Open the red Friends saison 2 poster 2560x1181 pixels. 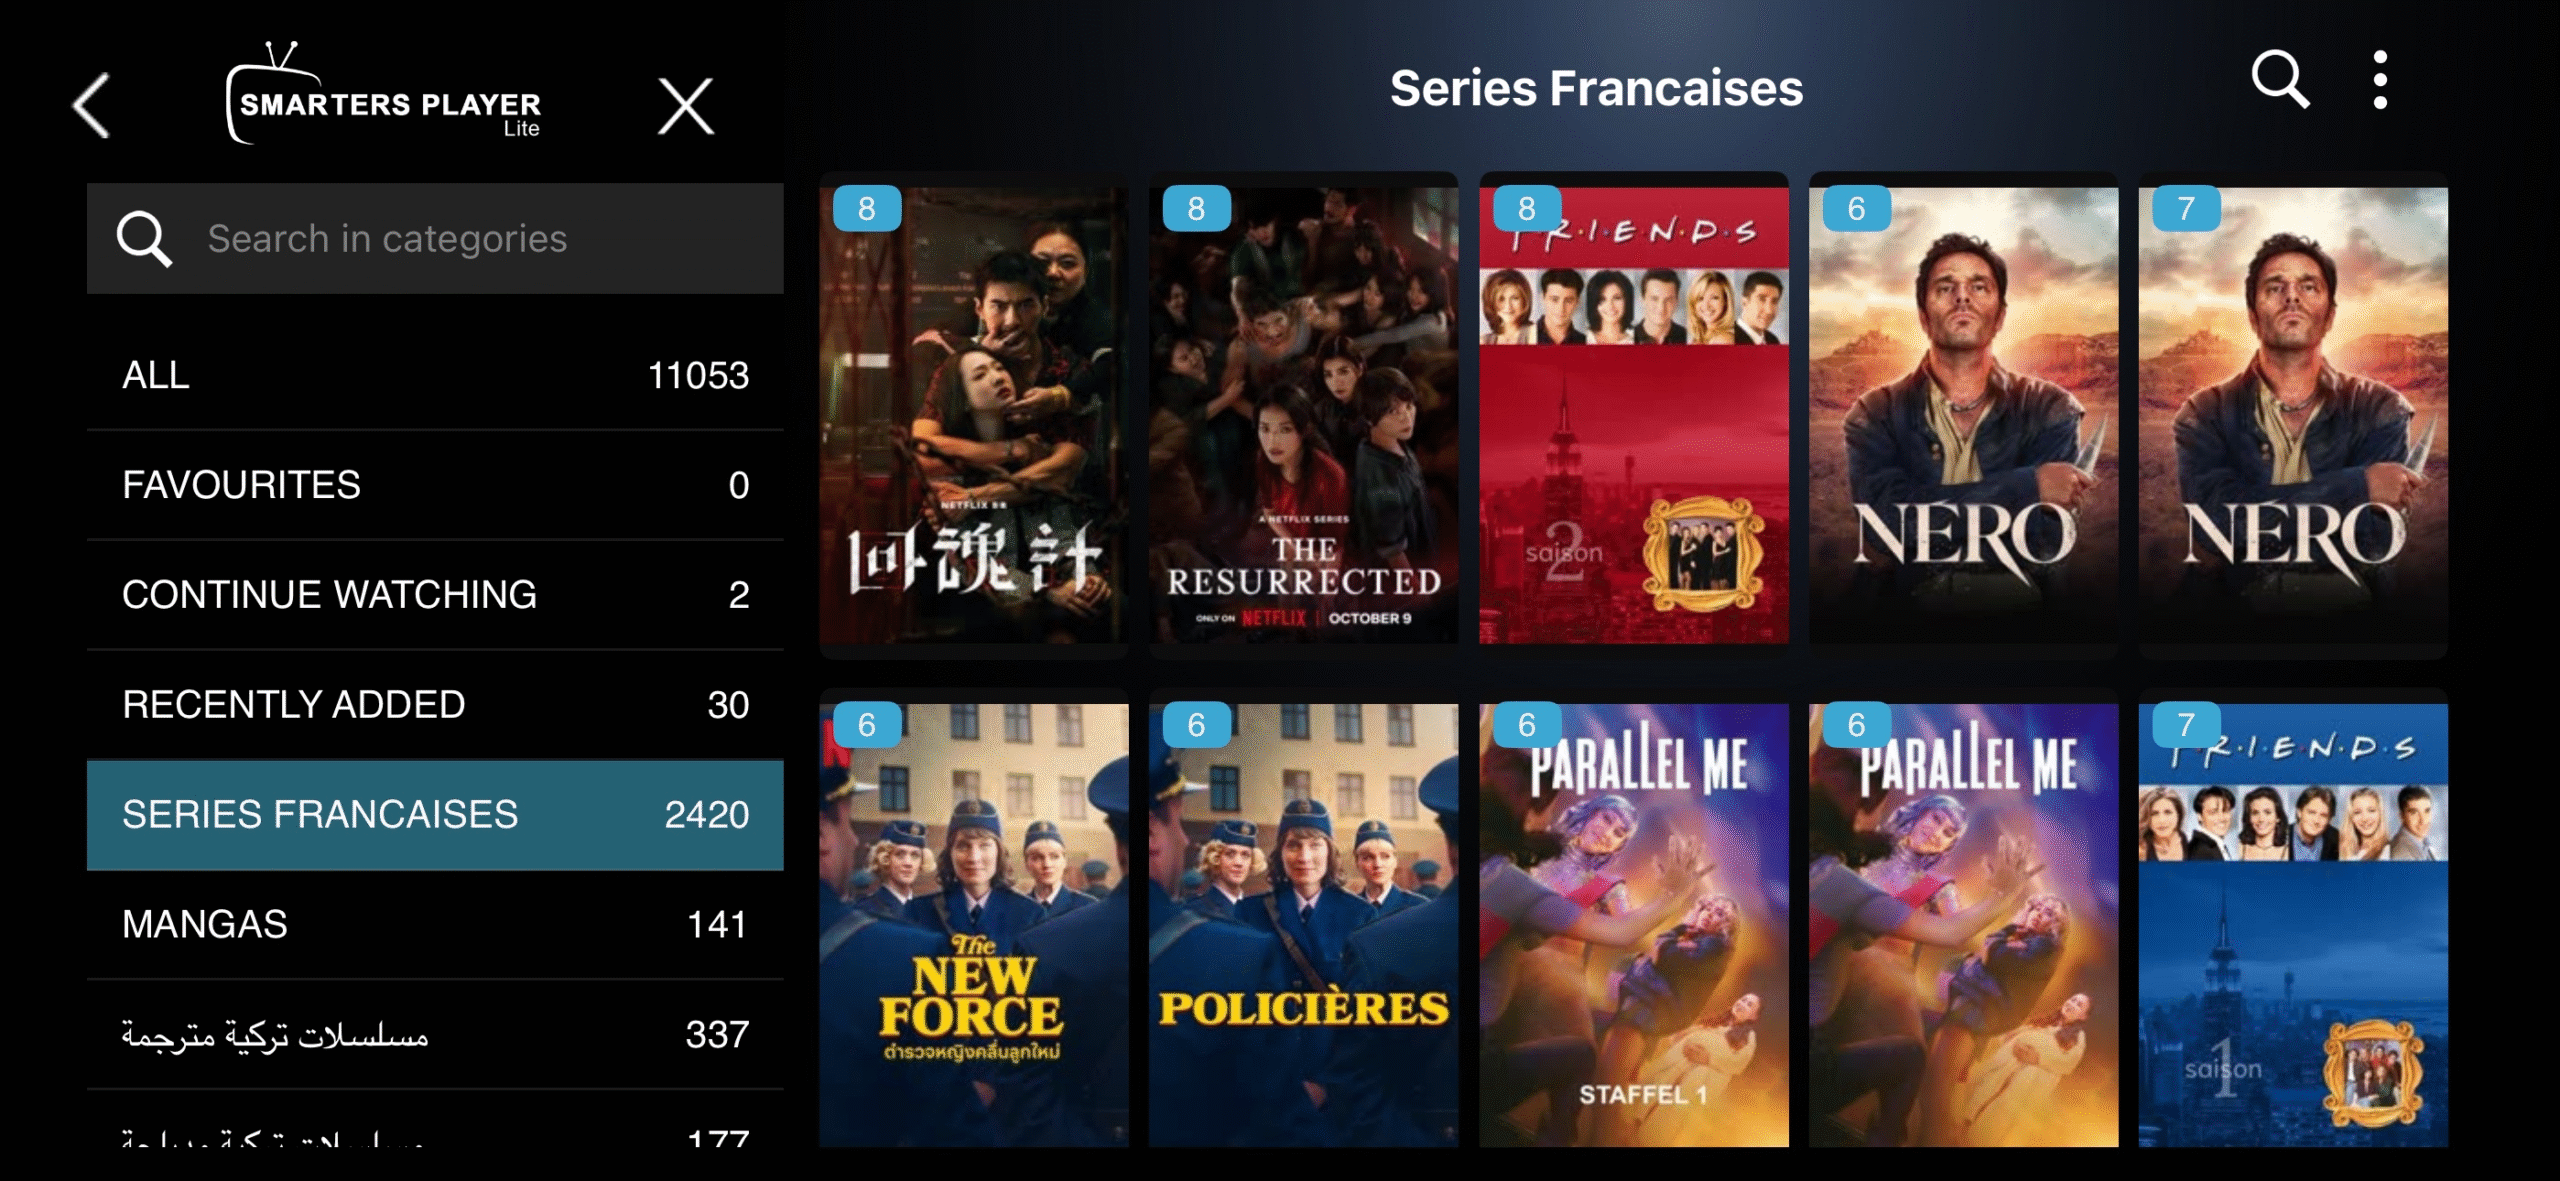[x=1633, y=415]
